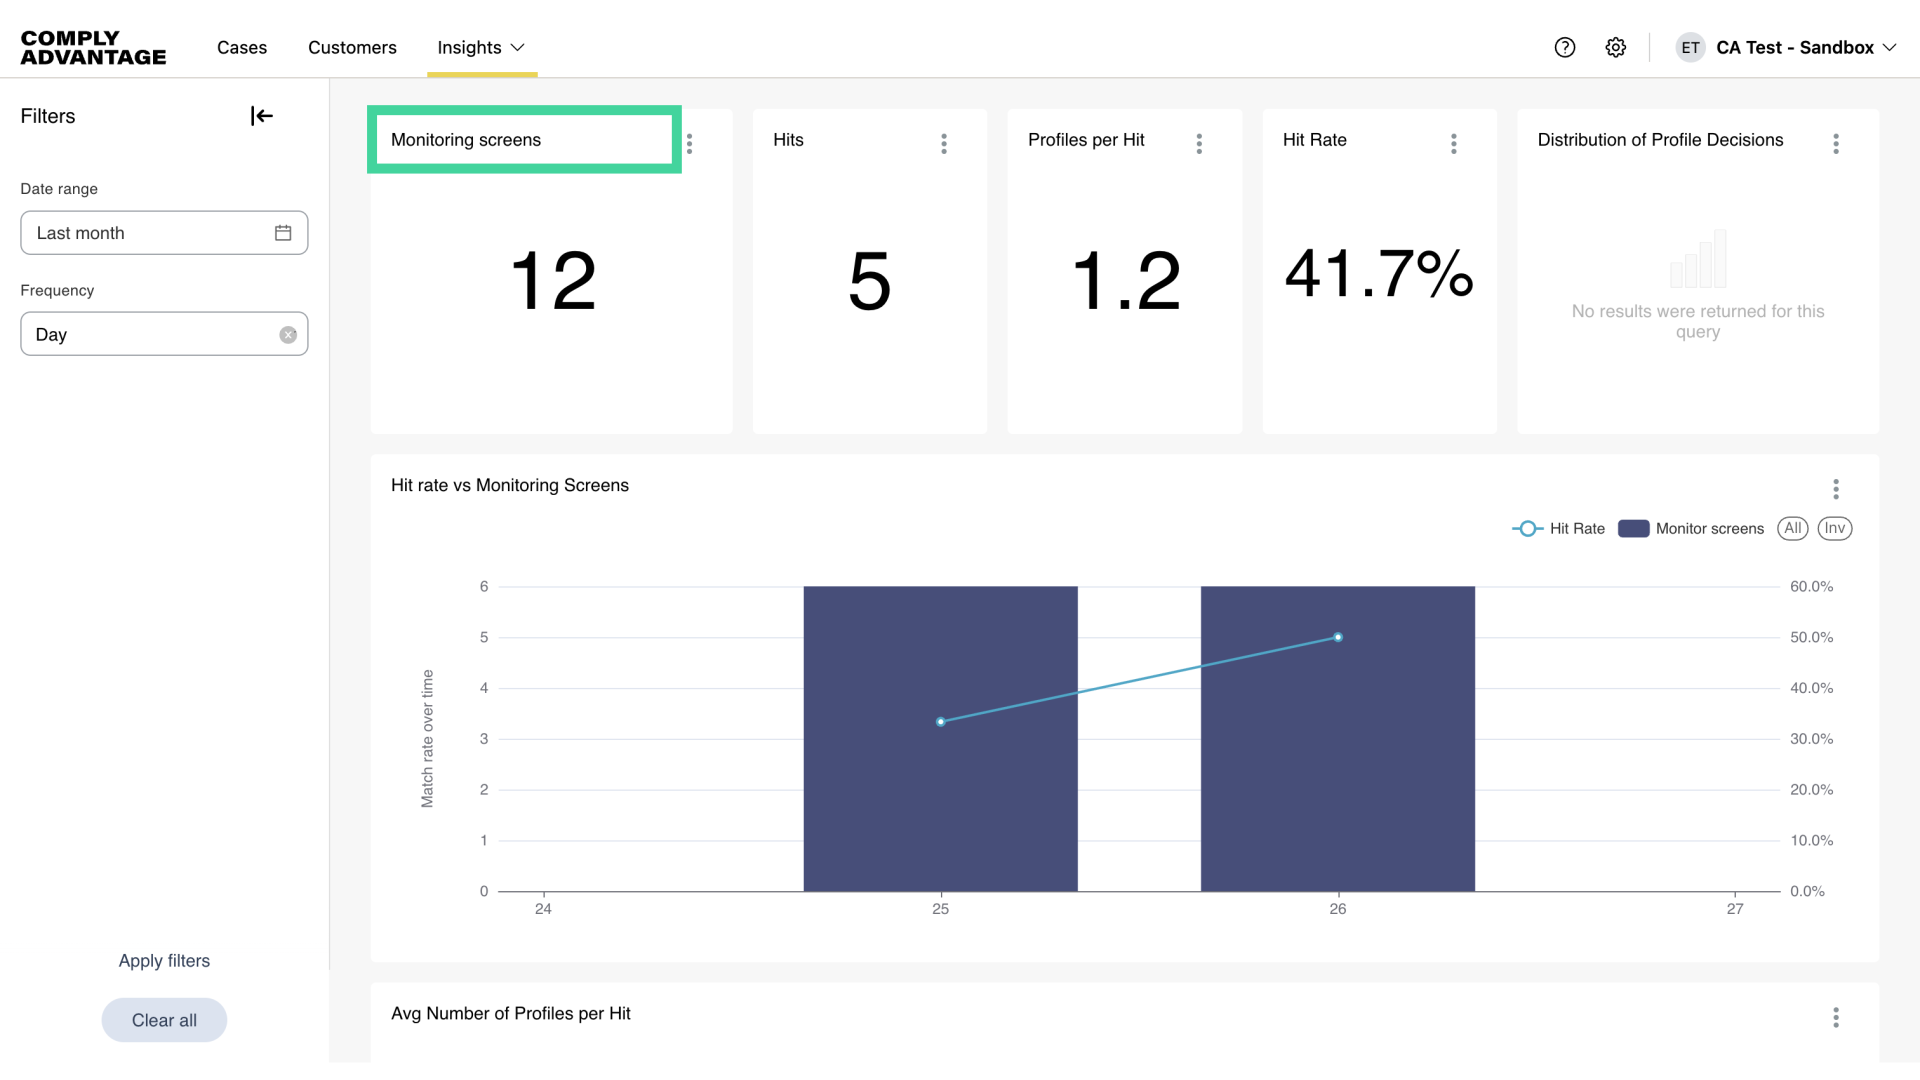1920x1080 pixels.
Task: Open the help icon
Action: [x=1565, y=47]
